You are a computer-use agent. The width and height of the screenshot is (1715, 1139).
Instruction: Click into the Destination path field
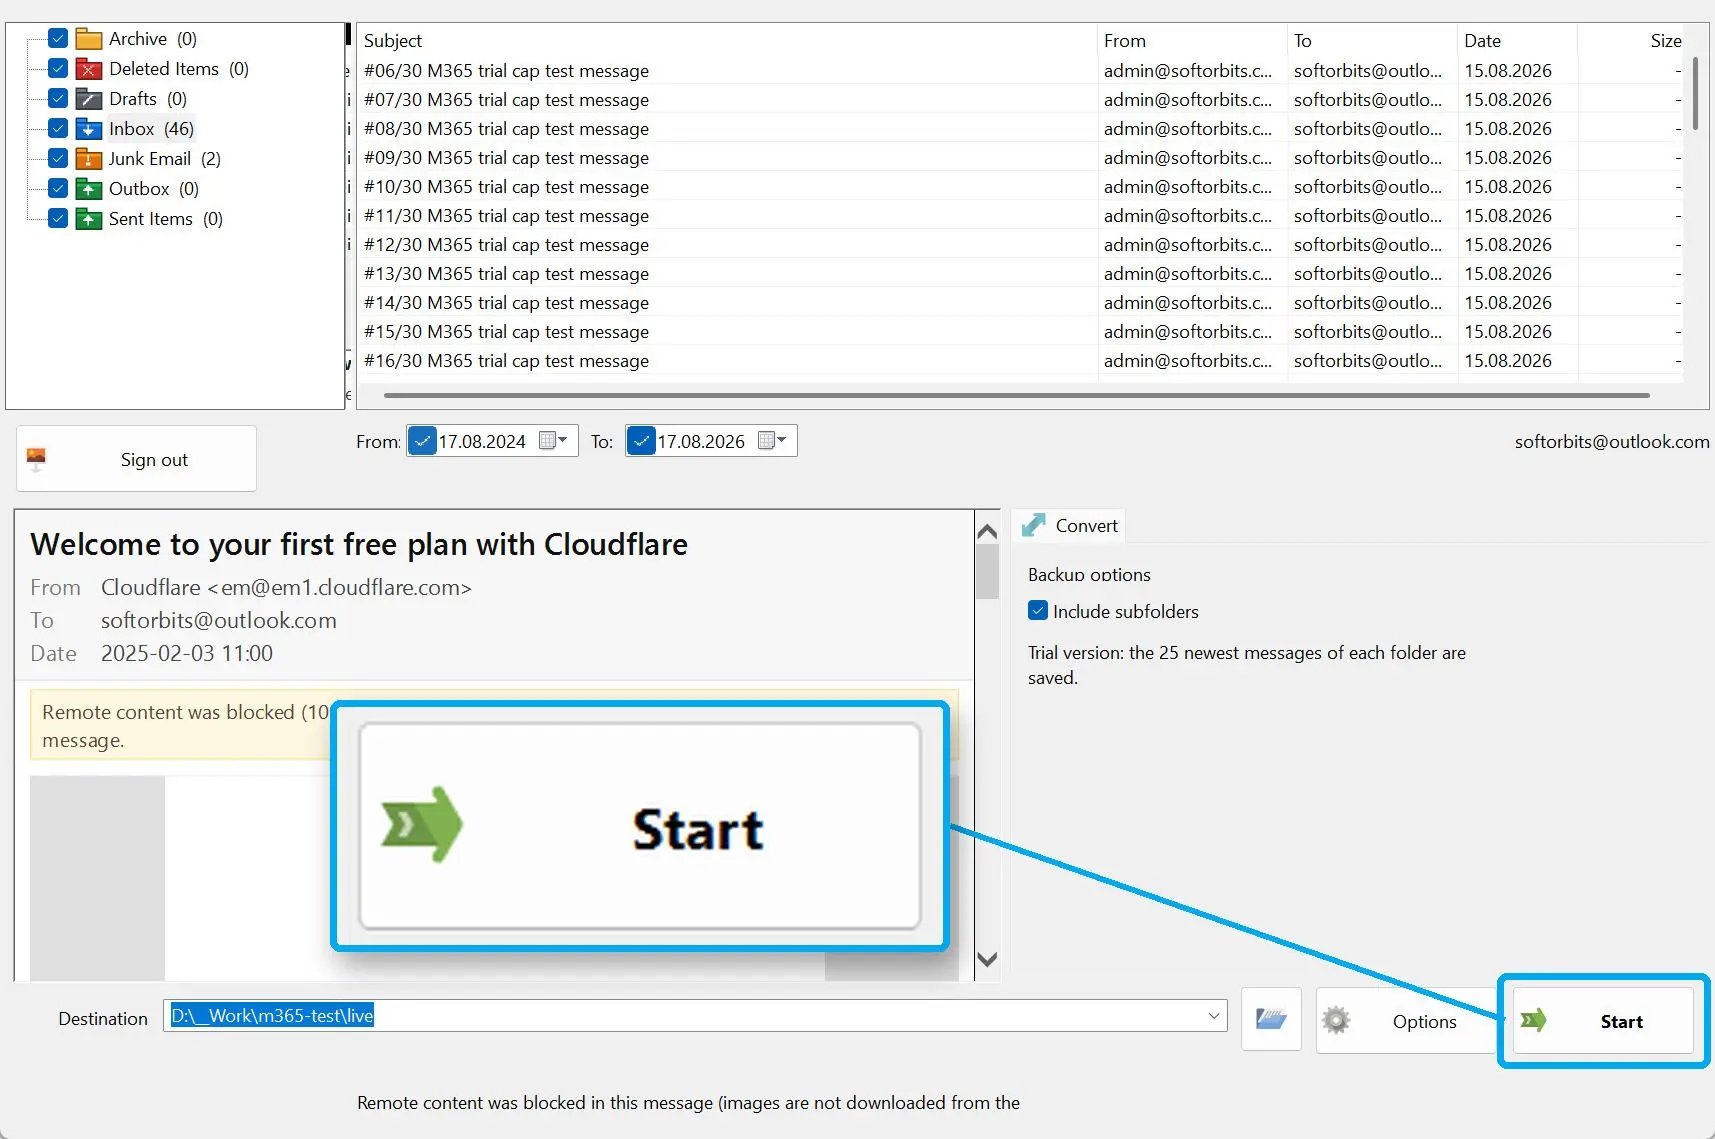tap(694, 1016)
